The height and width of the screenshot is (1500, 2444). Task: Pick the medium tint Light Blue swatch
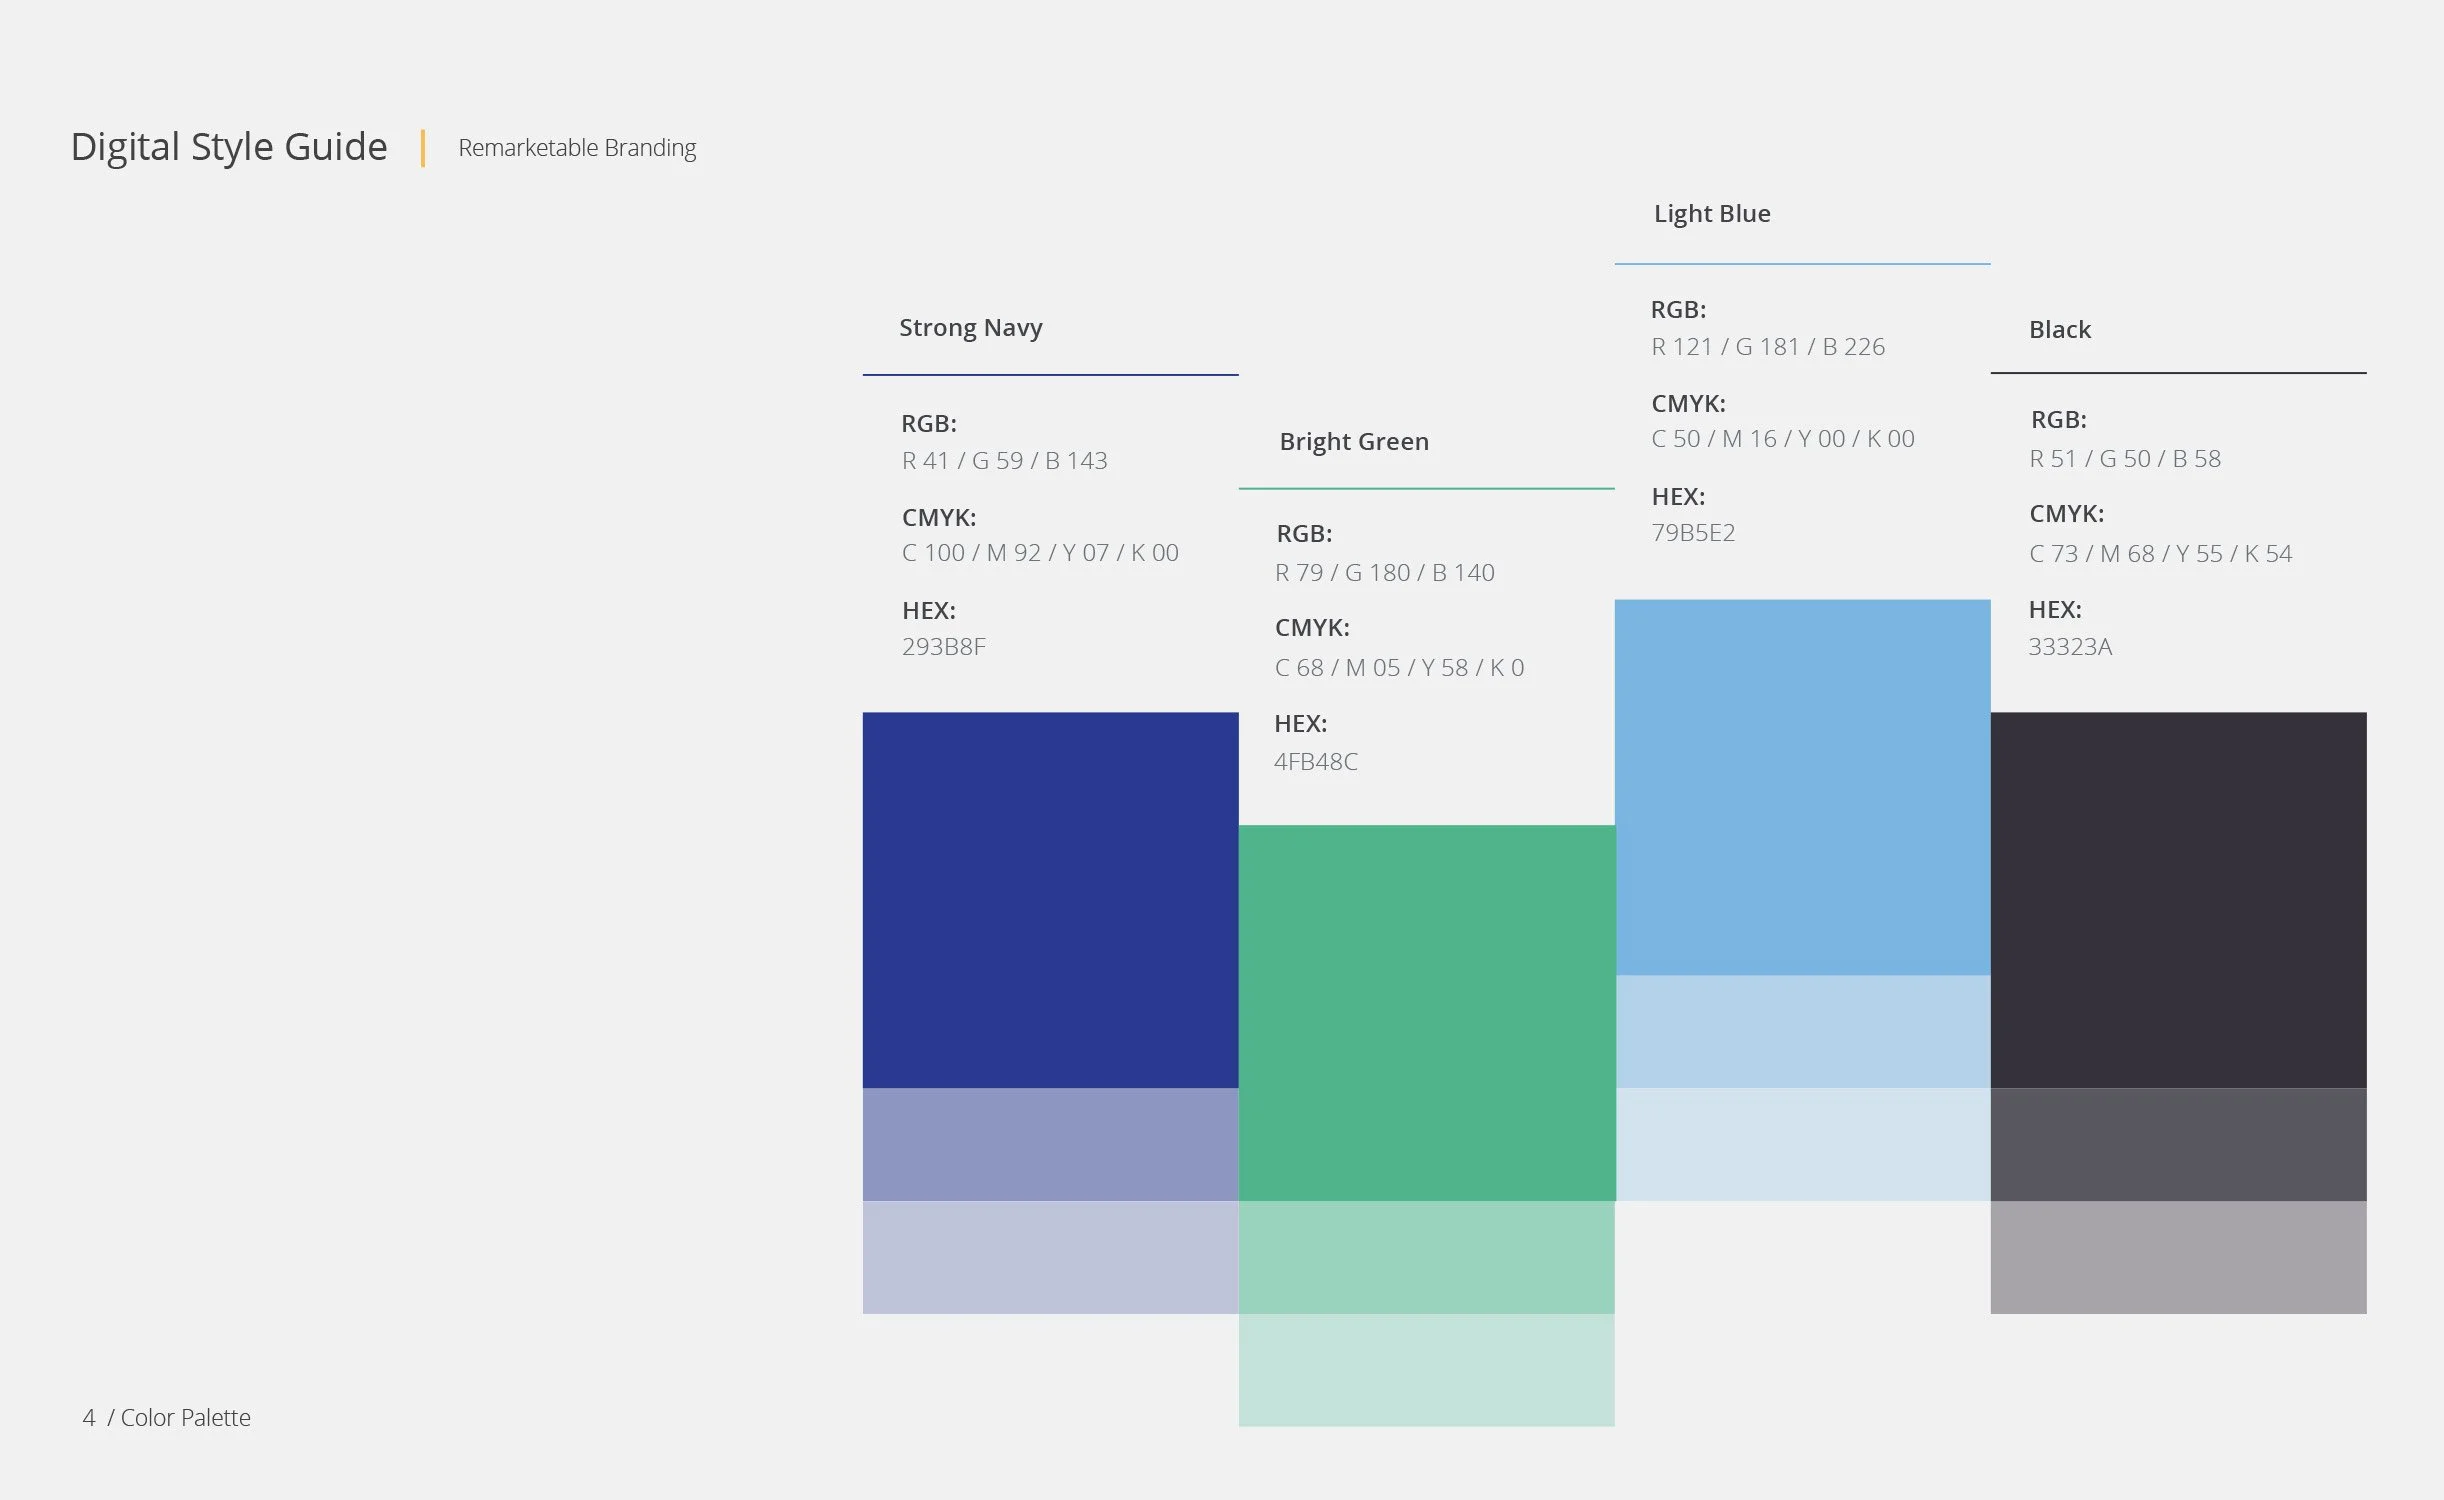click(1802, 1031)
